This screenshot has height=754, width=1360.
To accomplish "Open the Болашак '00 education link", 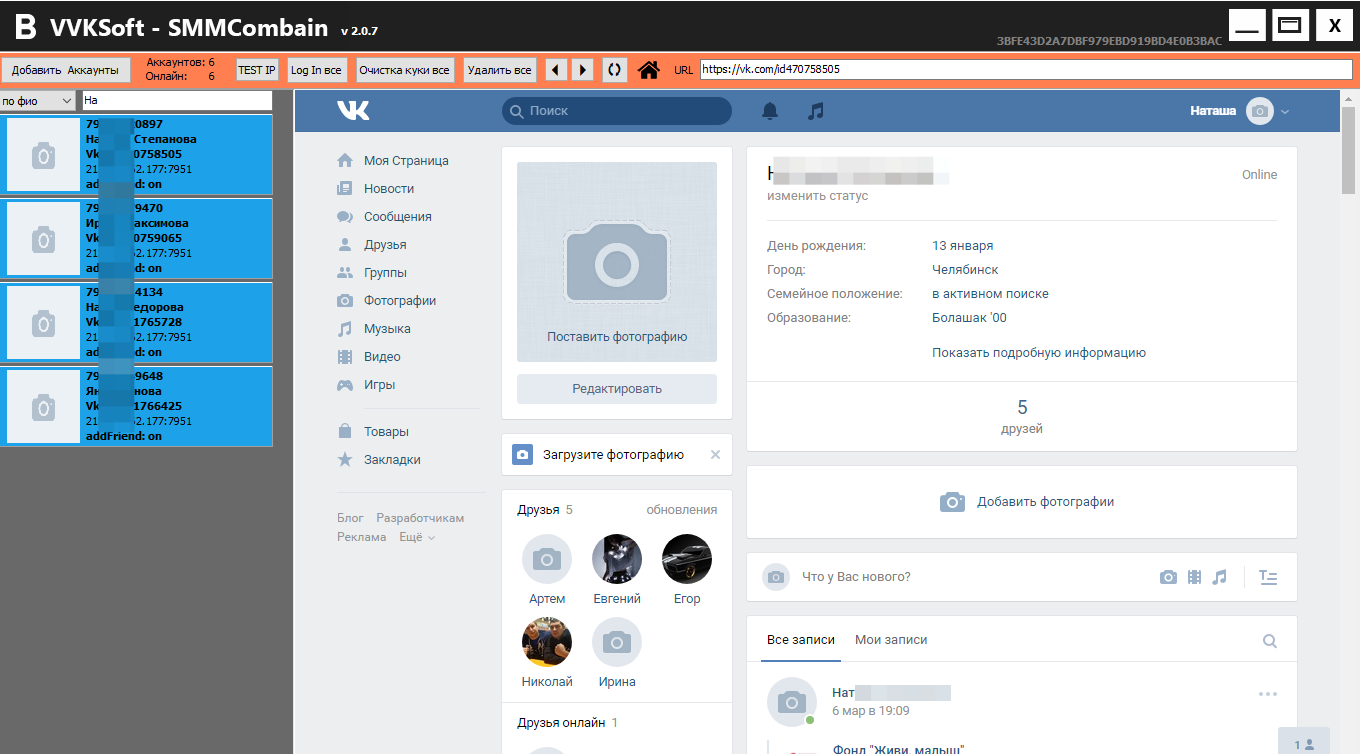I will pyautogui.click(x=969, y=318).
